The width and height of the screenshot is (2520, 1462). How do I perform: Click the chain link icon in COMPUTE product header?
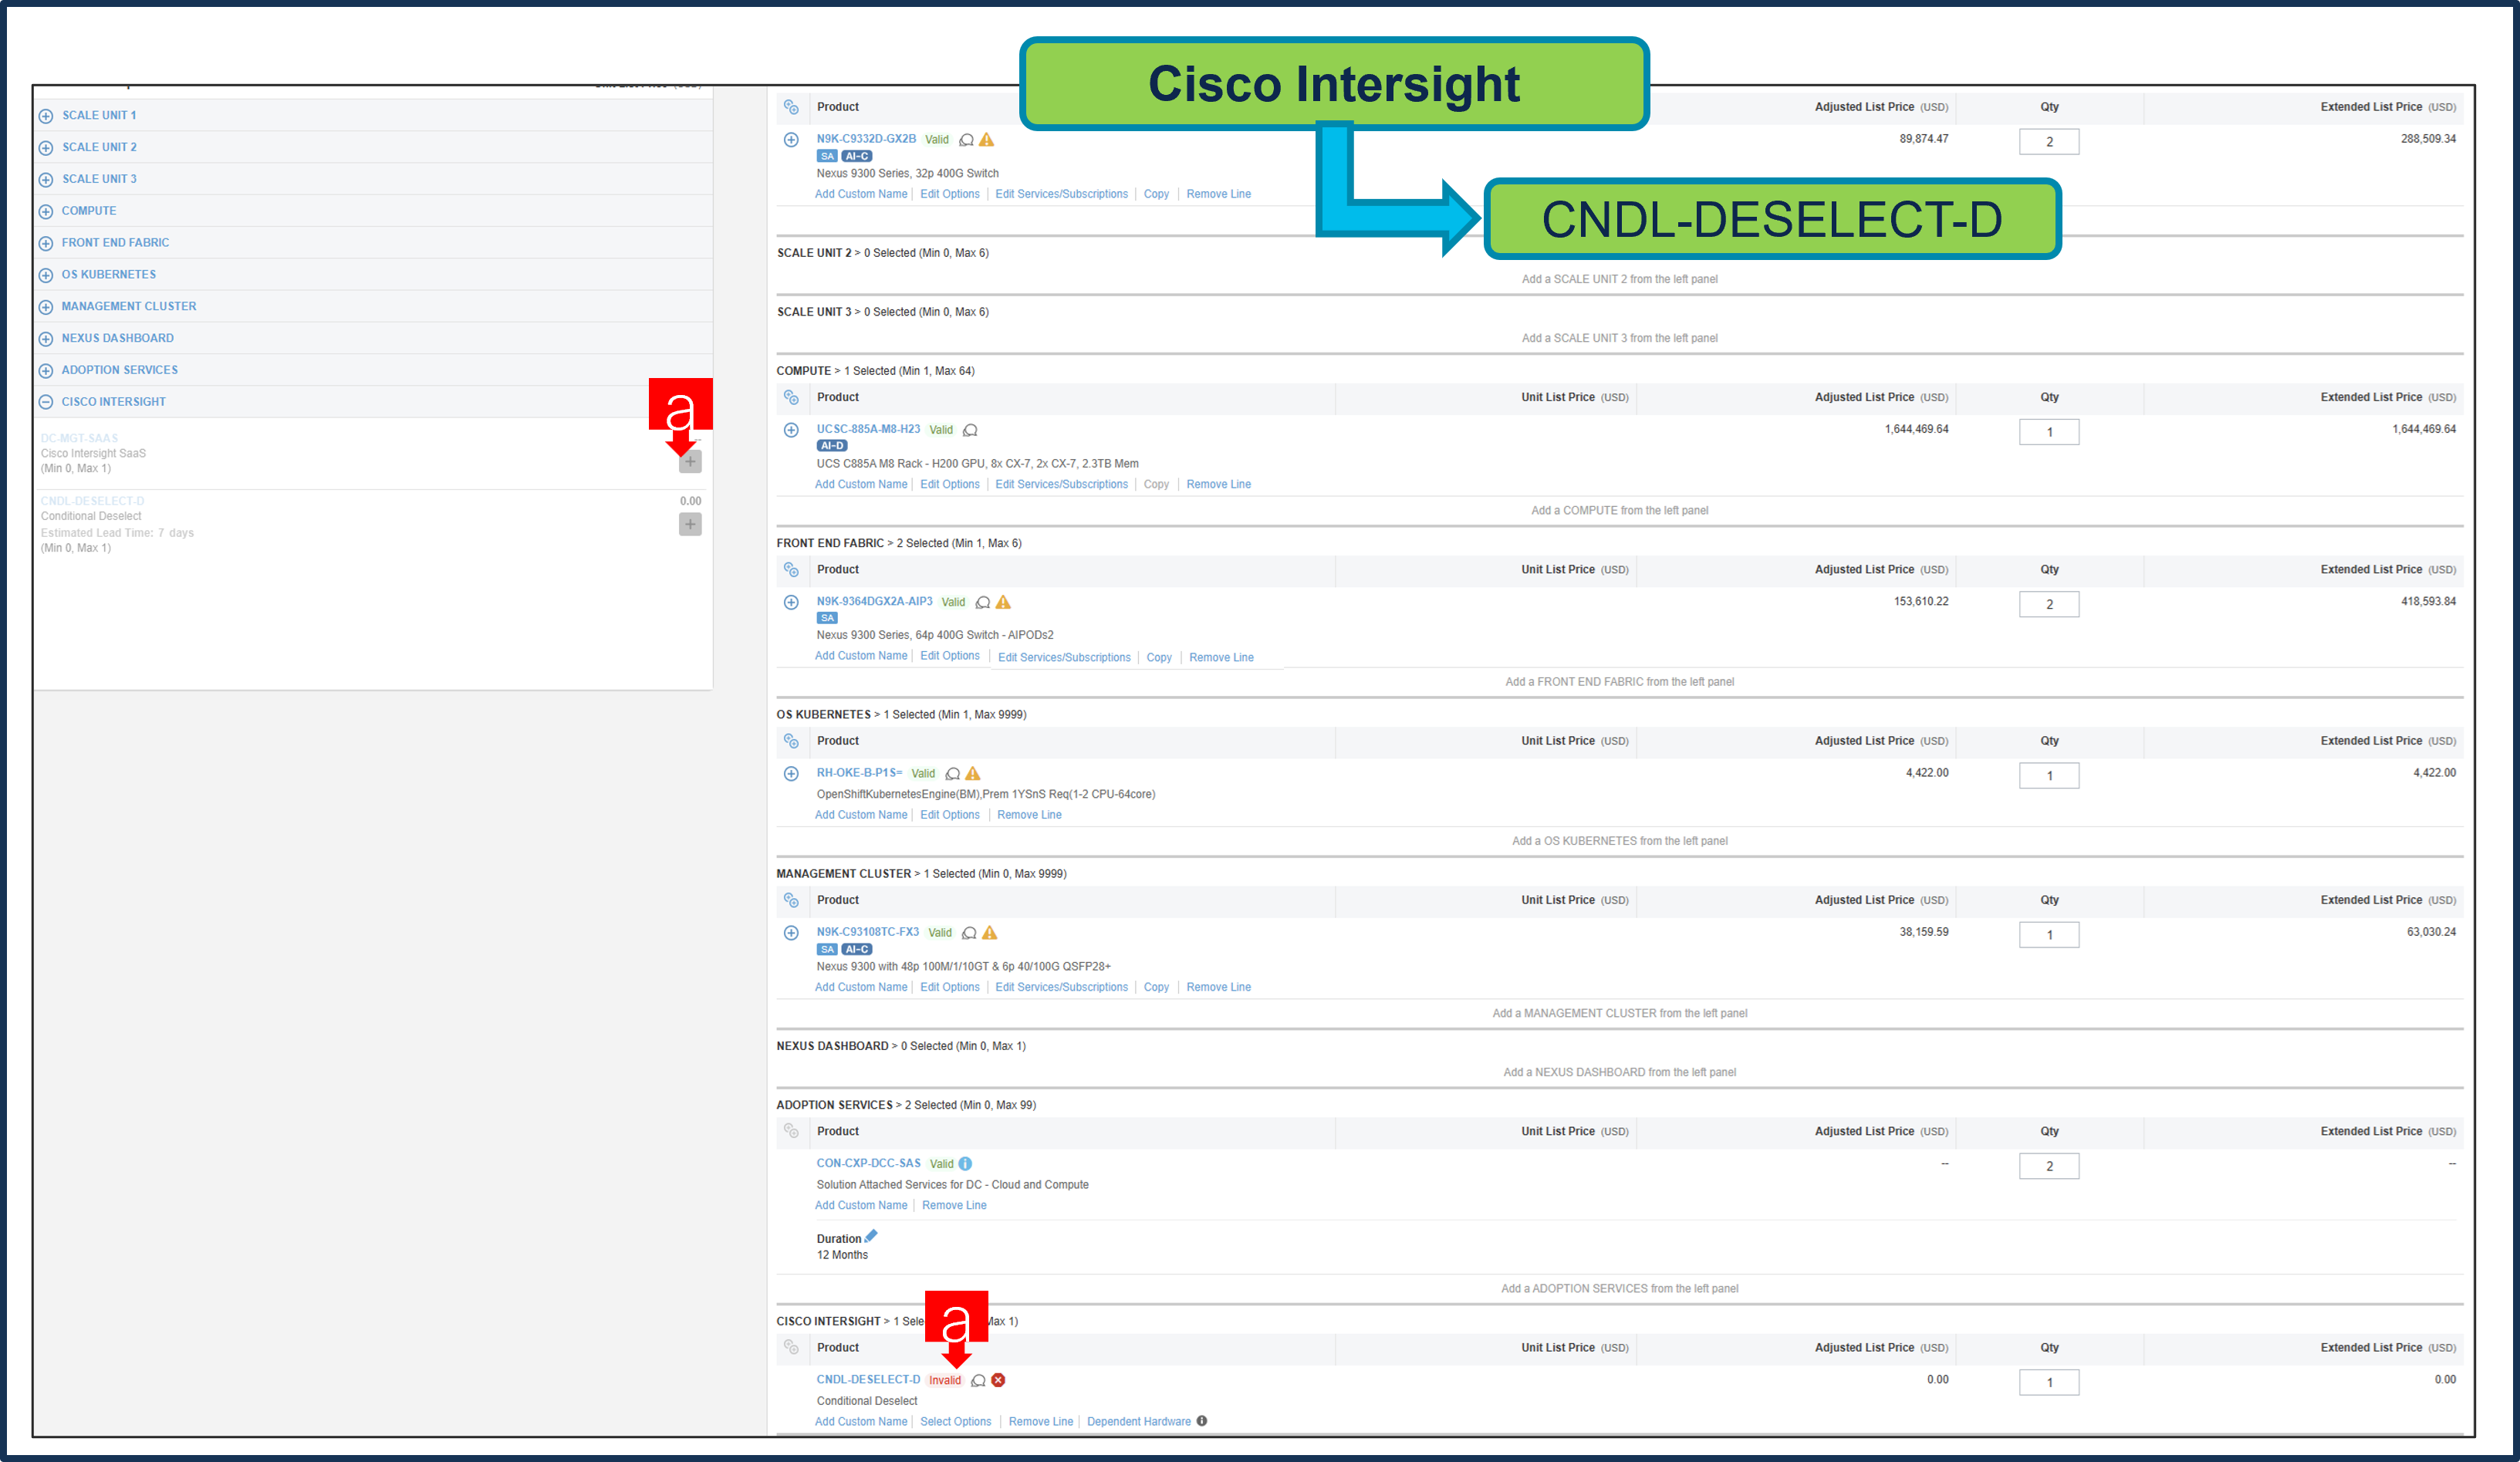791,397
